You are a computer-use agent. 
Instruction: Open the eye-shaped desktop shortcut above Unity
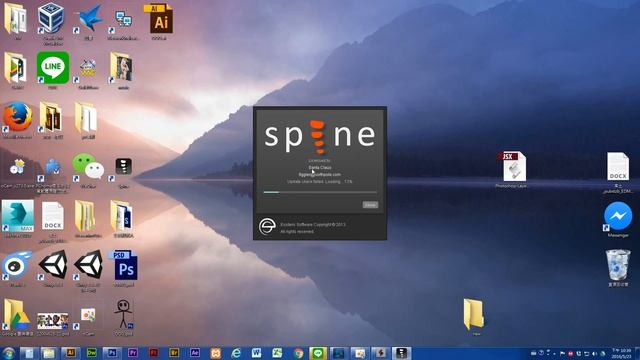16,265
